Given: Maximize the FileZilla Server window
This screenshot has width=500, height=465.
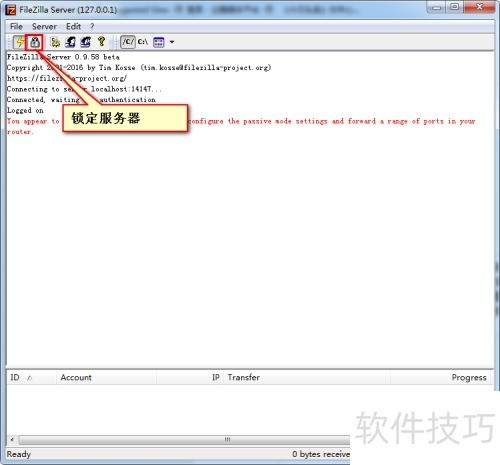Looking at the screenshot, I should (x=455, y=7).
